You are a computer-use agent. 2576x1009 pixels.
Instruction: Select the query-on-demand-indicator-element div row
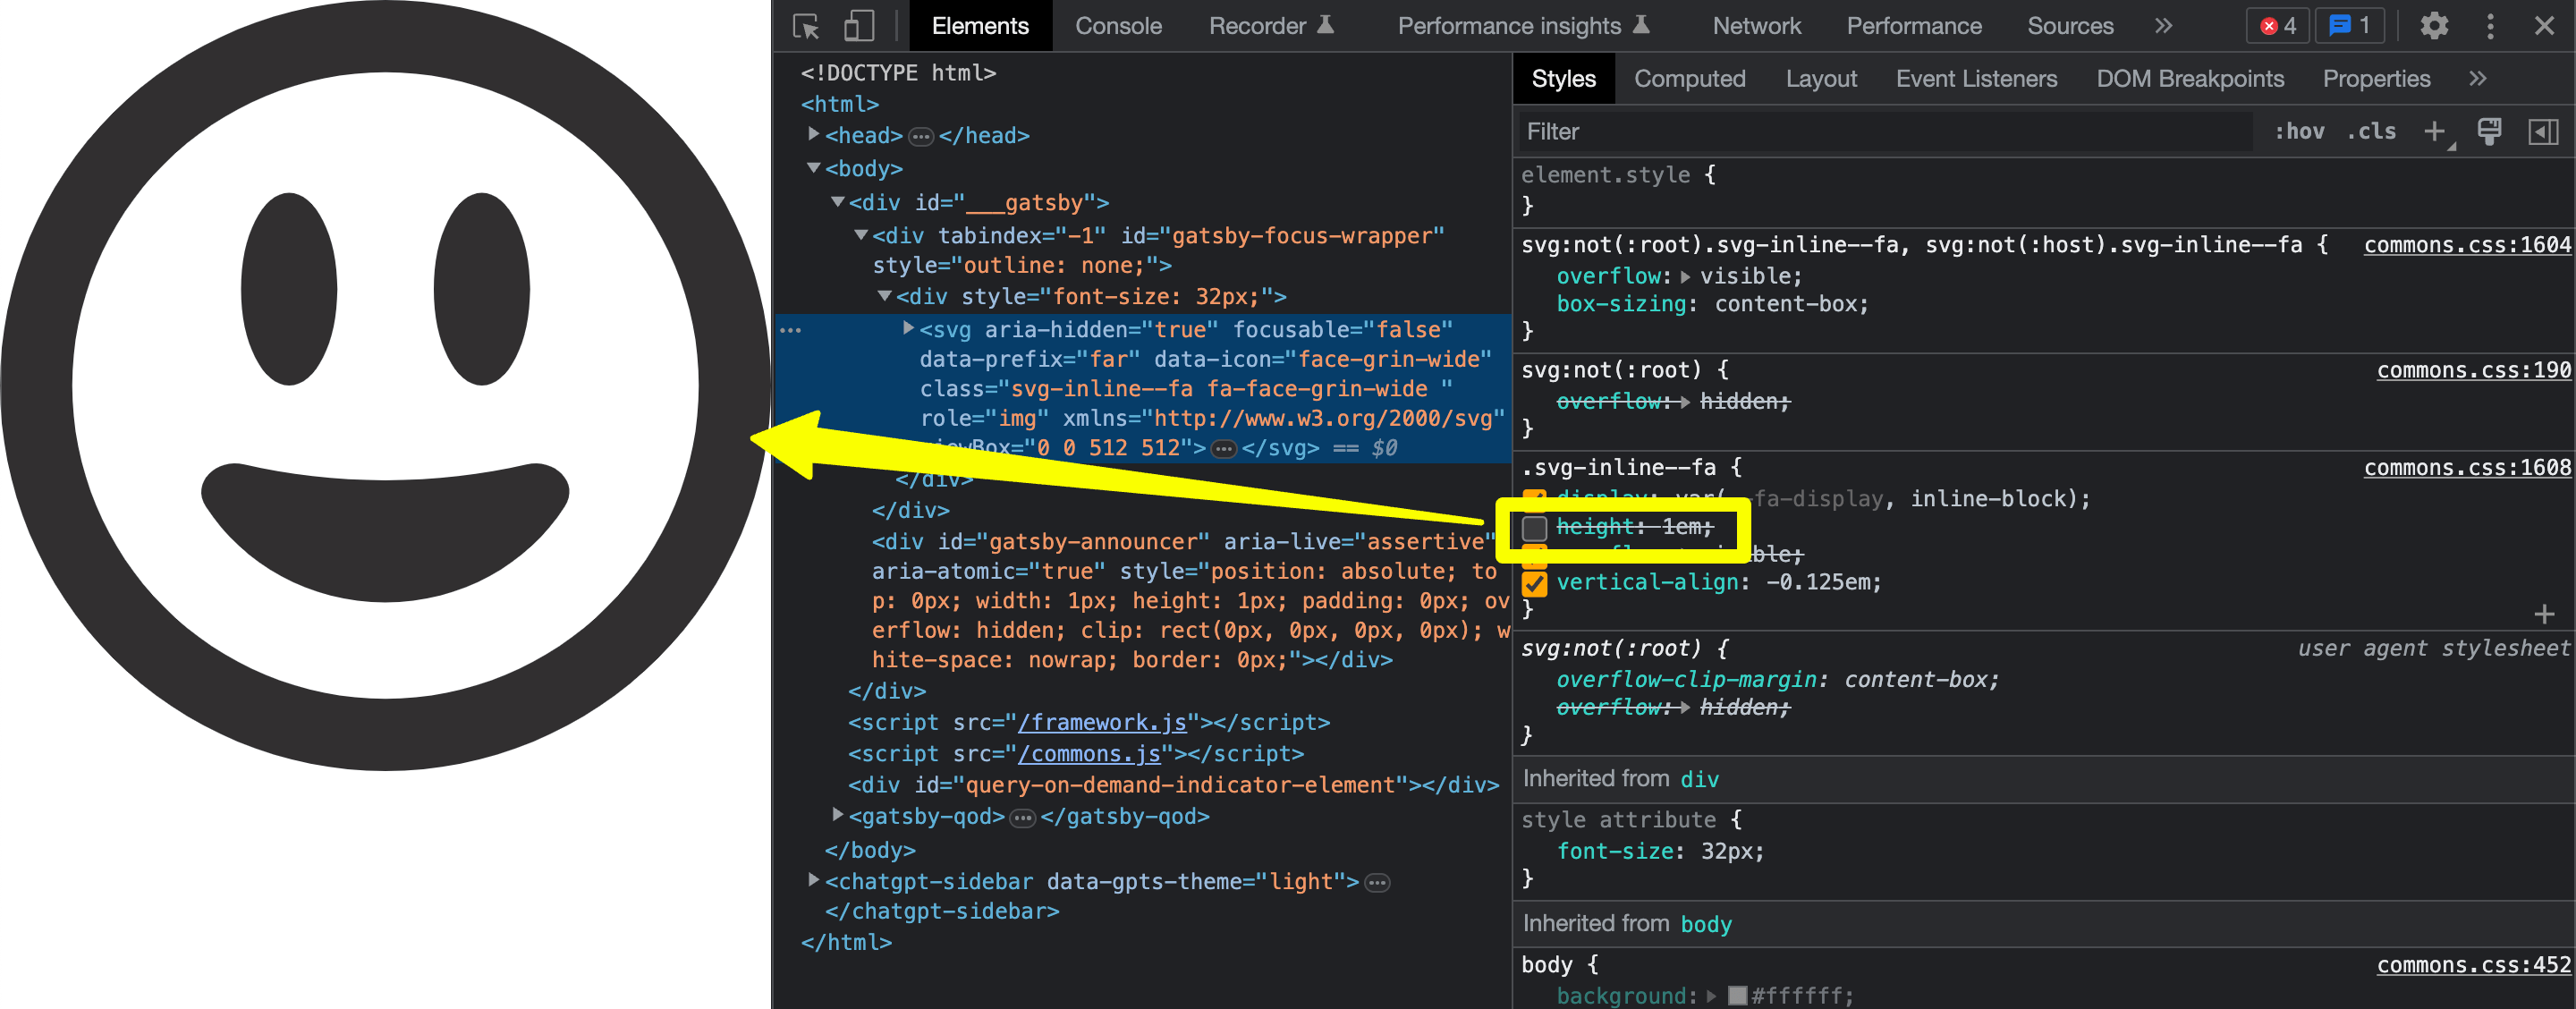point(1173,786)
